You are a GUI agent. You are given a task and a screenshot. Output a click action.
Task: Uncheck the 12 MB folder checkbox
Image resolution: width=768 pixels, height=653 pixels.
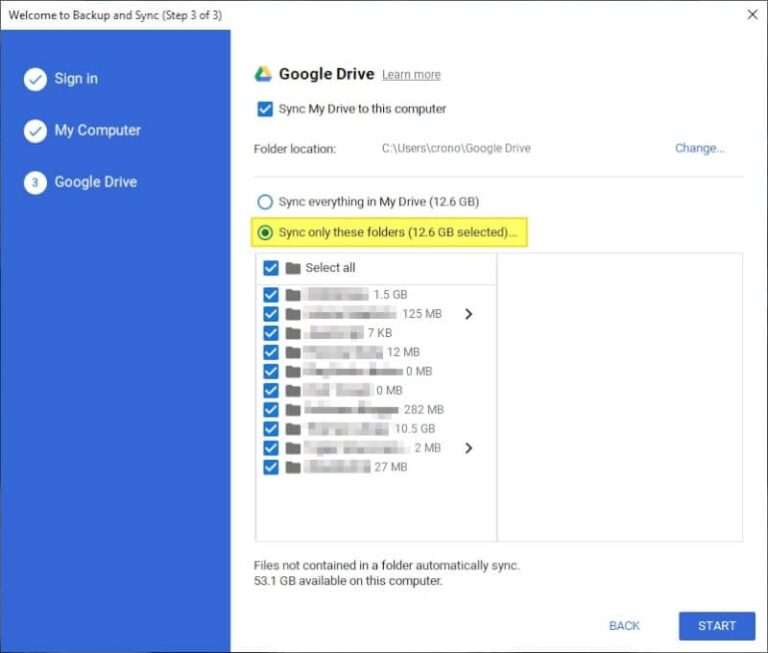[x=271, y=352]
